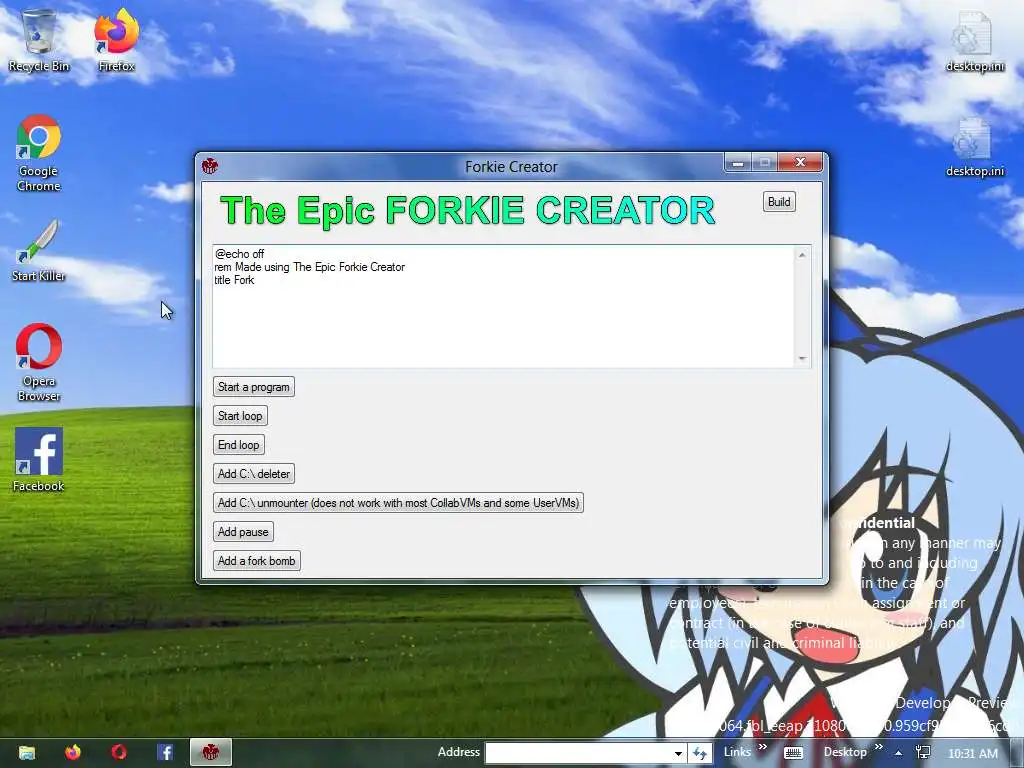Viewport: 1024px width, 768px height.
Task: Click the Links toolbar label
Action: tap(737, 752)
